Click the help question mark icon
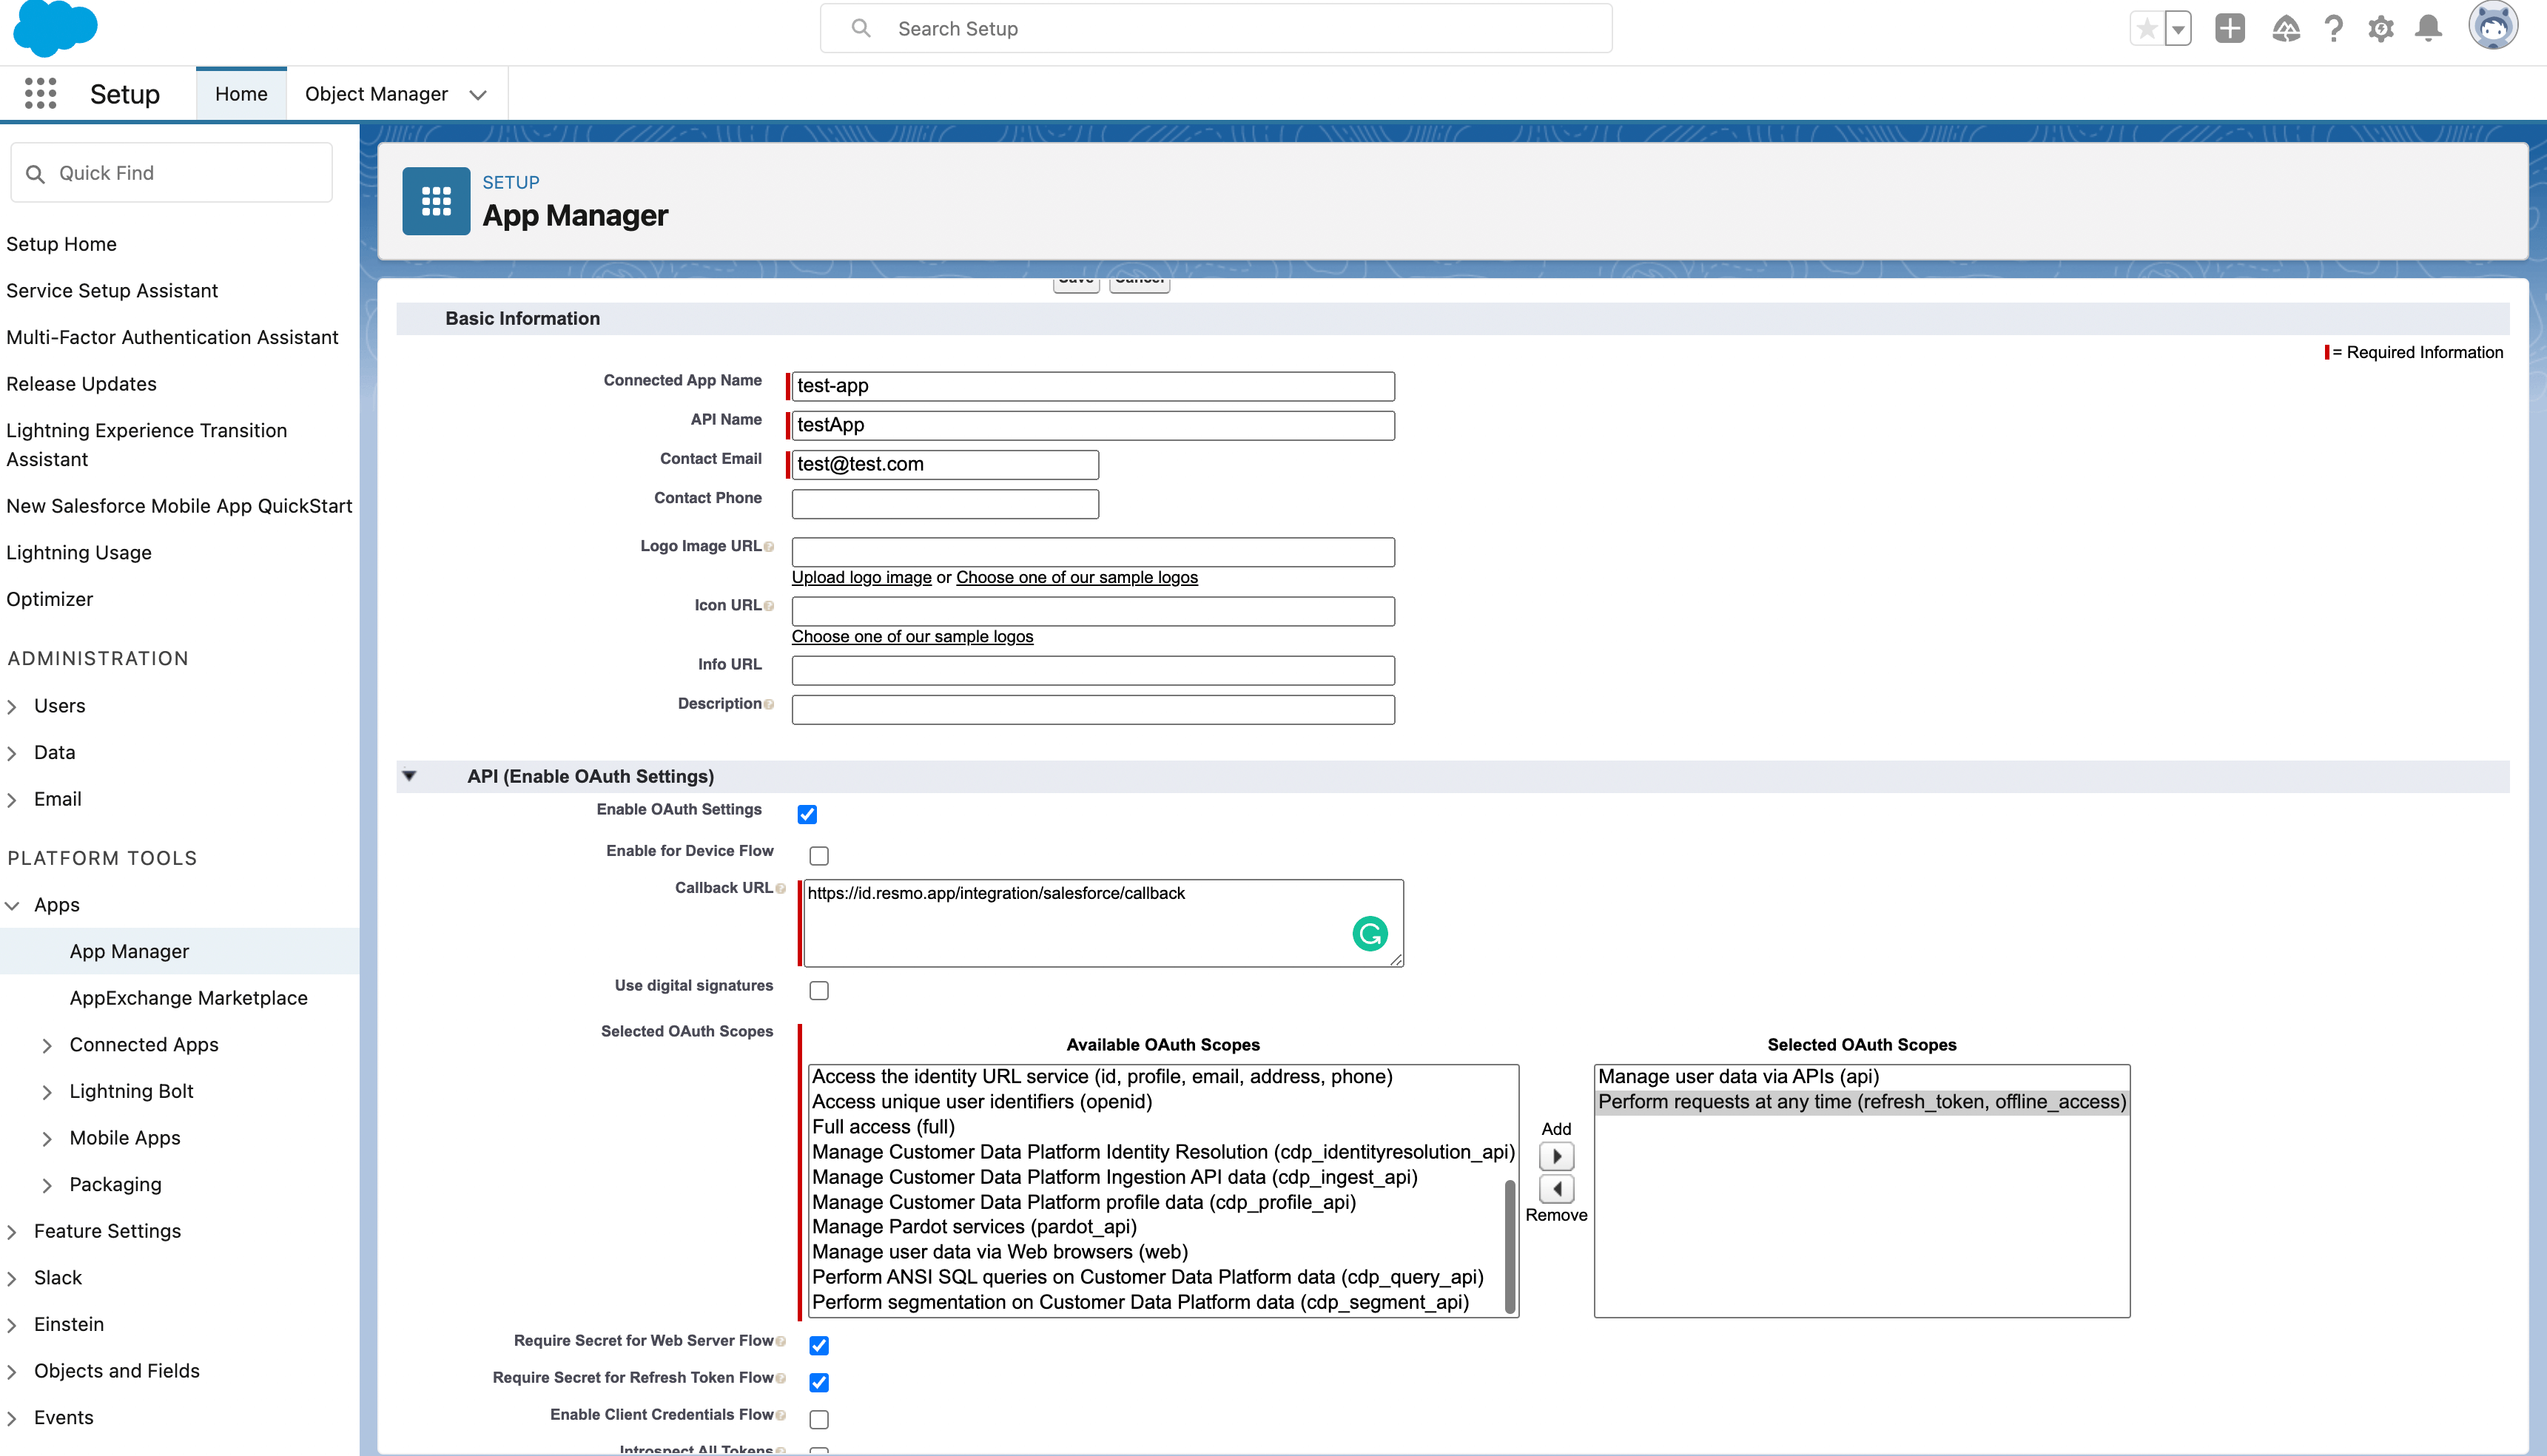Screen dimensions: 2547x1456 pos(2333,28)
